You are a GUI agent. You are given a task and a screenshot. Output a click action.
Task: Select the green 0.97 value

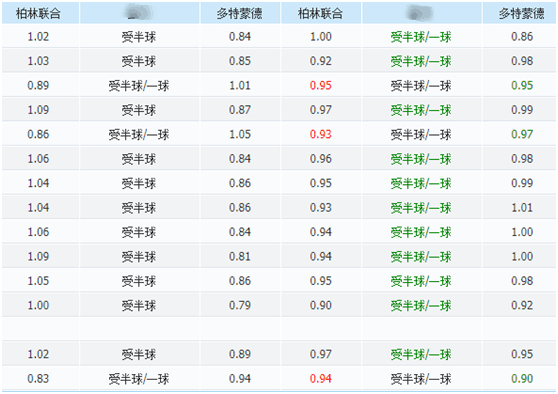click(x=522, y=134)
